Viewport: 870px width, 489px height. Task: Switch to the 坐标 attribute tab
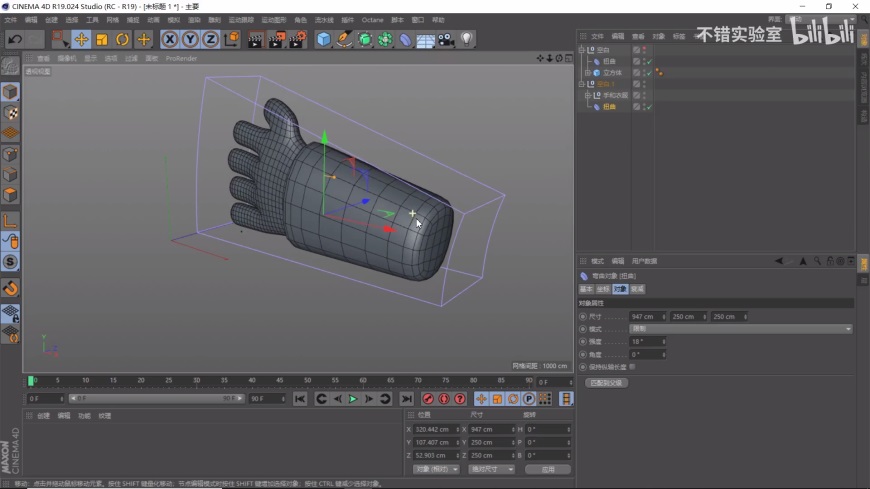pyautogui.click(x=603, y=289)
